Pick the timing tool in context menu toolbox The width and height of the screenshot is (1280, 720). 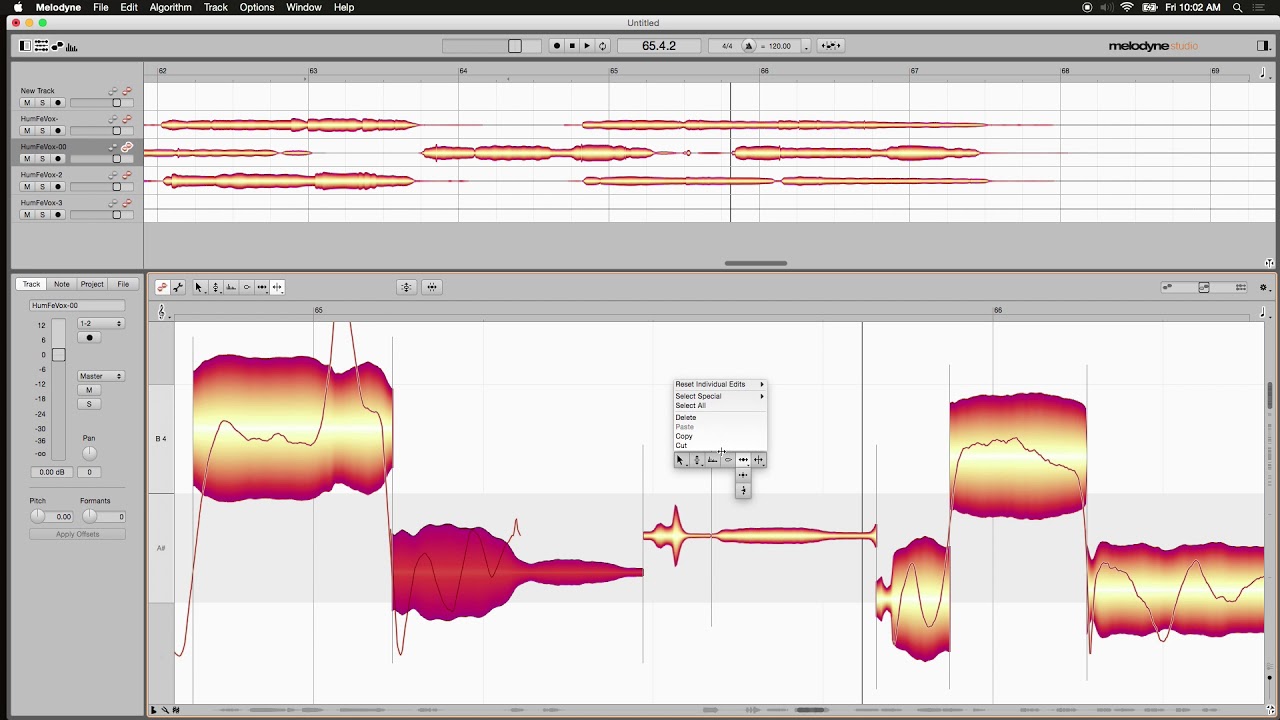(743, 460)
